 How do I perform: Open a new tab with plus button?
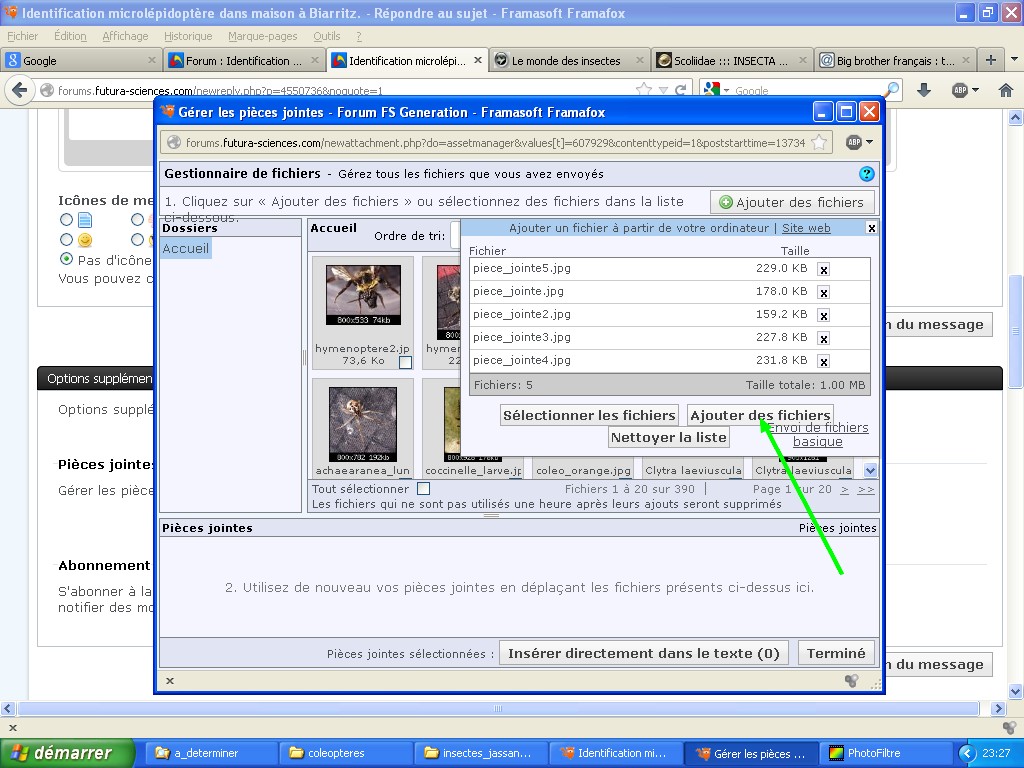pos(991,60)
